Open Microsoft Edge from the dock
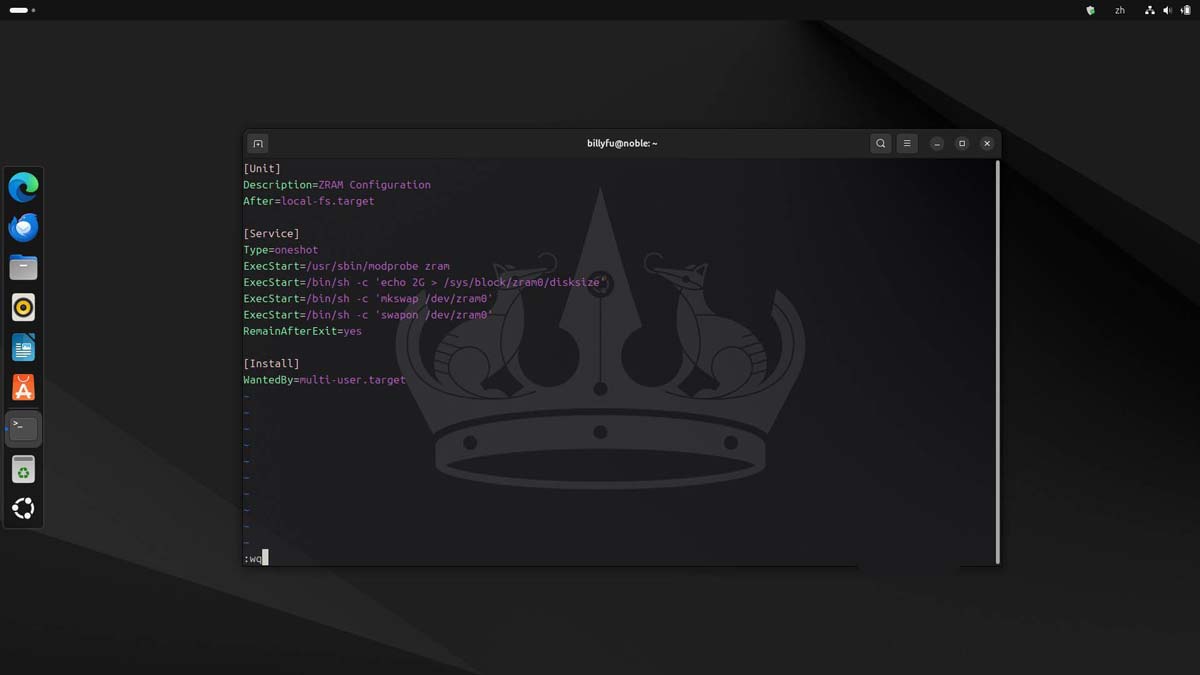This screenshot has width=1200, height=675. (23, 187)
